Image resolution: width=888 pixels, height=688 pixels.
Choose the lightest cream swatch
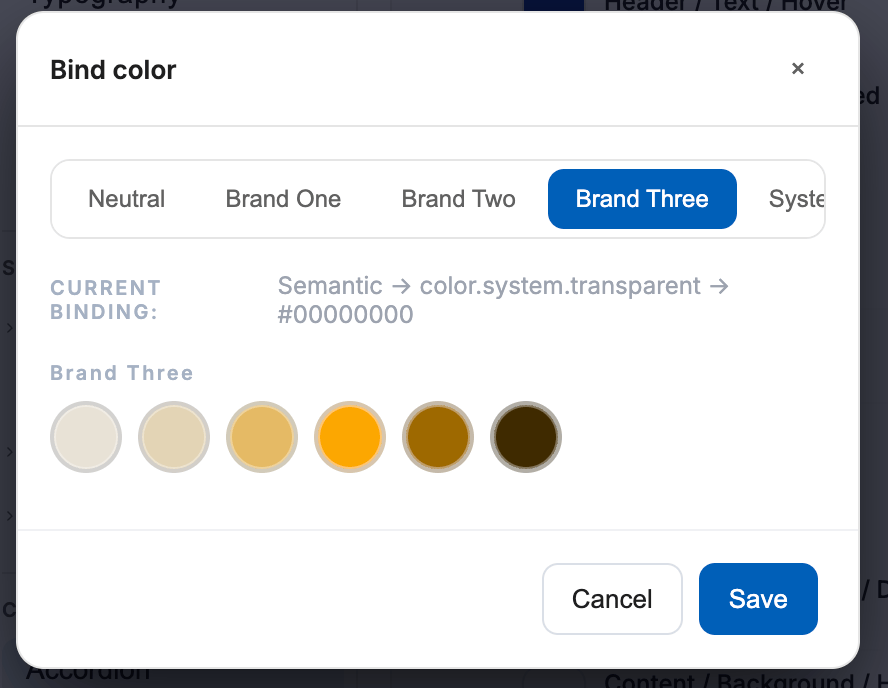point(85,437)
